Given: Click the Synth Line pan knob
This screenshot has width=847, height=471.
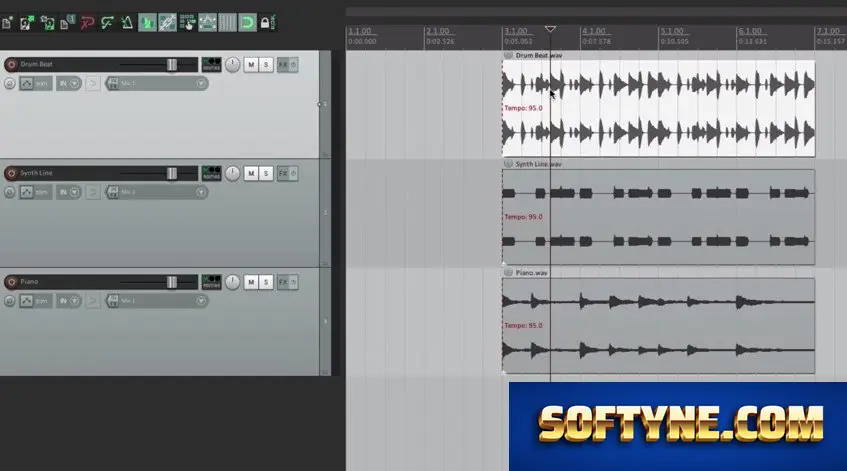Looking at the screenshot, I should [x=232, y=173].
